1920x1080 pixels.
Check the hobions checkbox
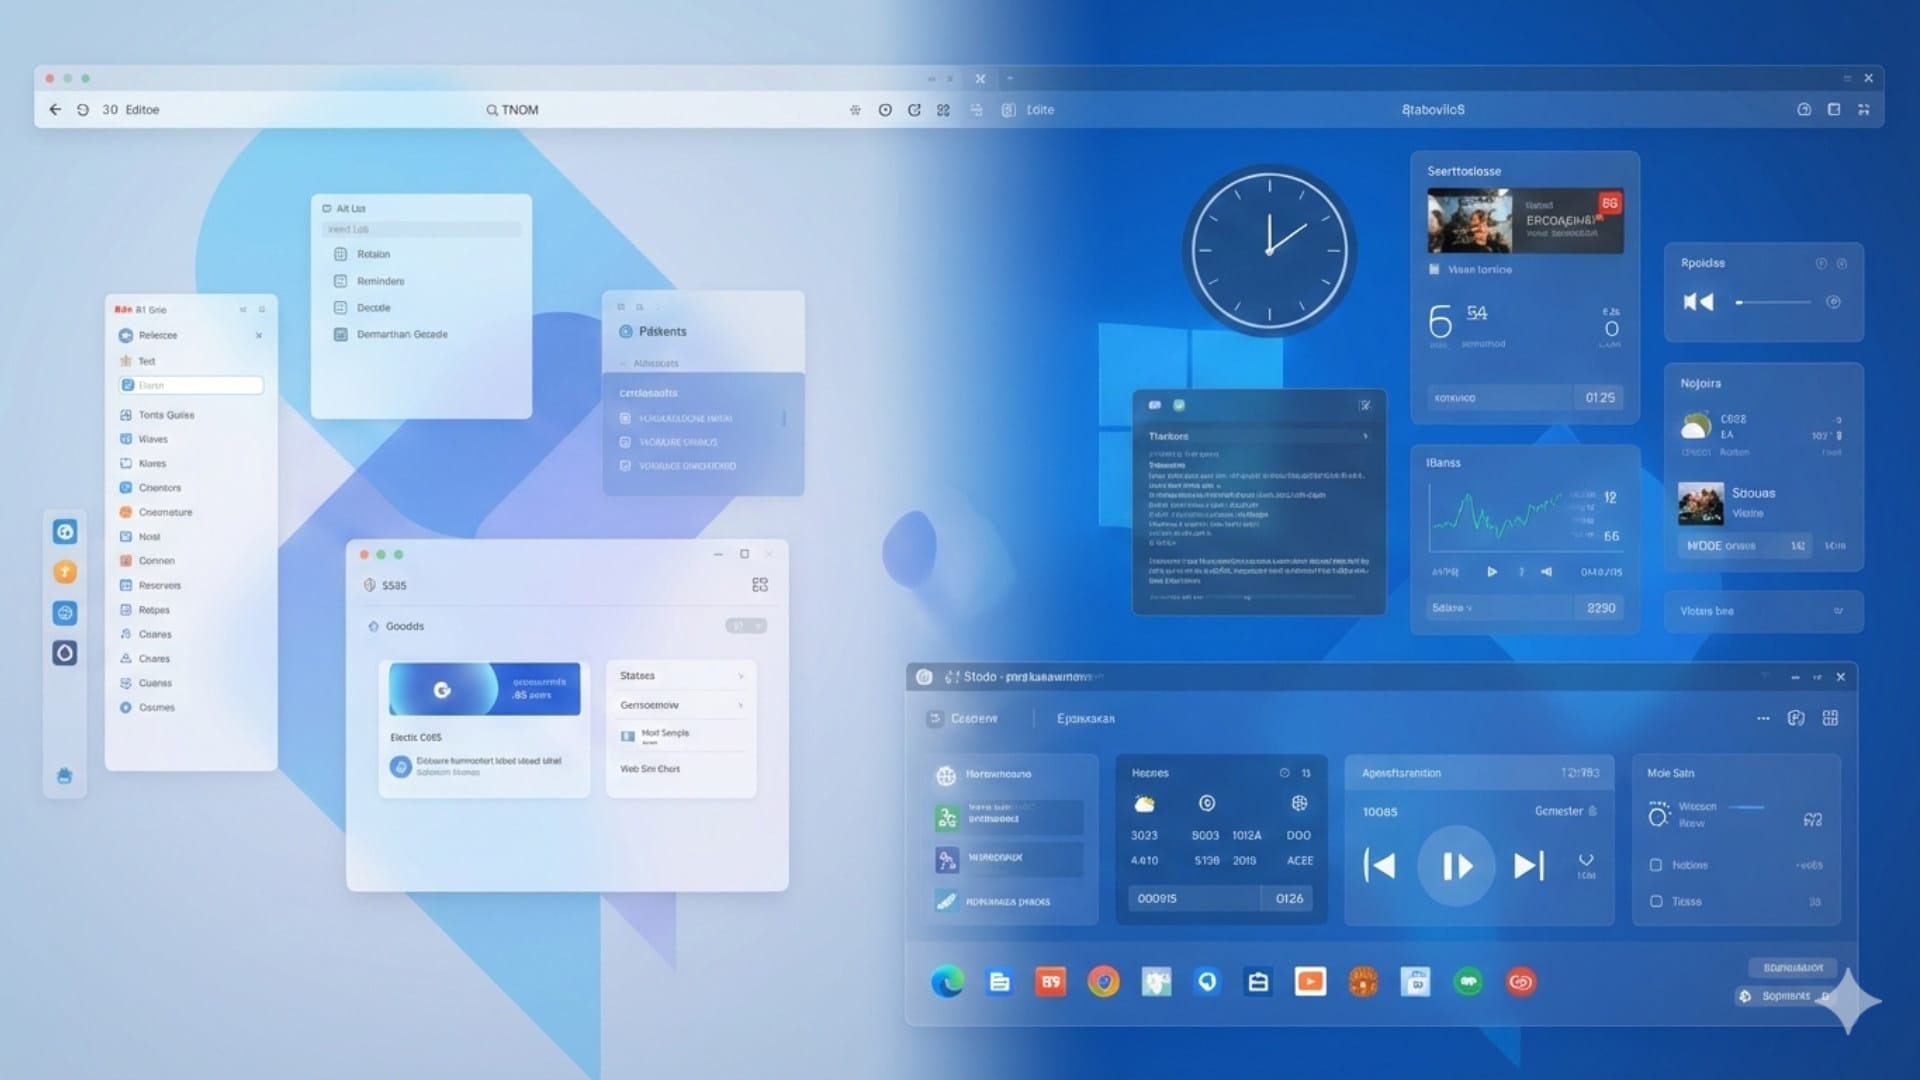click(x=1656, y=865)
